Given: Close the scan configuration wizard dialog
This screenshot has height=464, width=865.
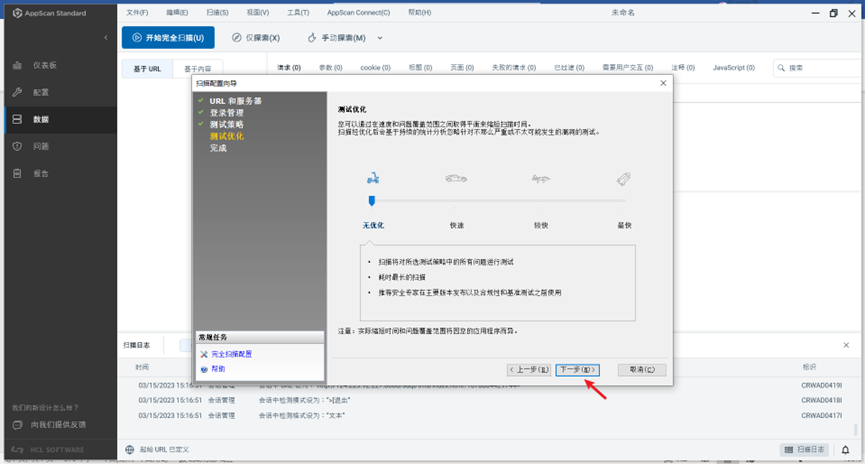Looking at the screenshot, I should pos(663,83).
